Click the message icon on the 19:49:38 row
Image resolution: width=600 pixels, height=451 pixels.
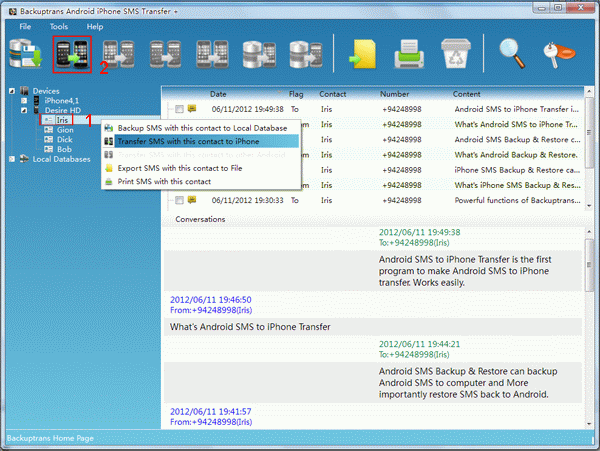tap(192, 109)
